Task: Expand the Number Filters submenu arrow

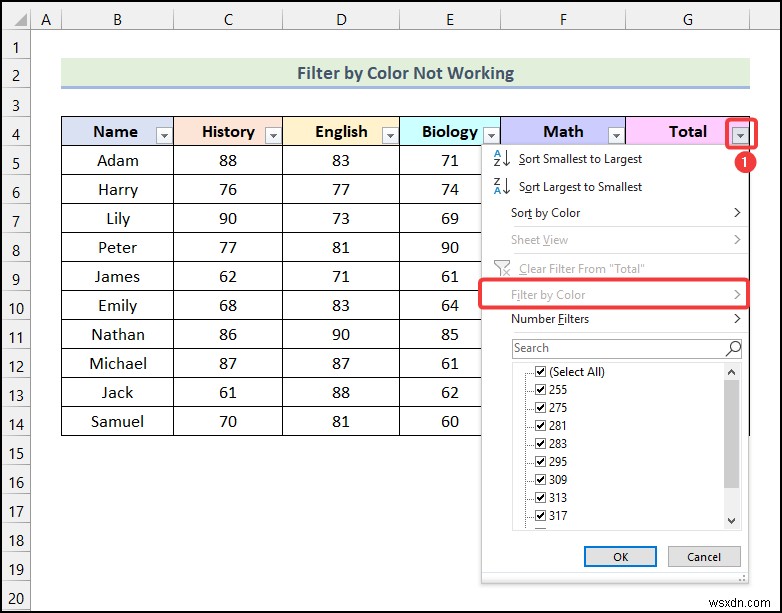Action: pyautogui.click(x=737, y=318)
